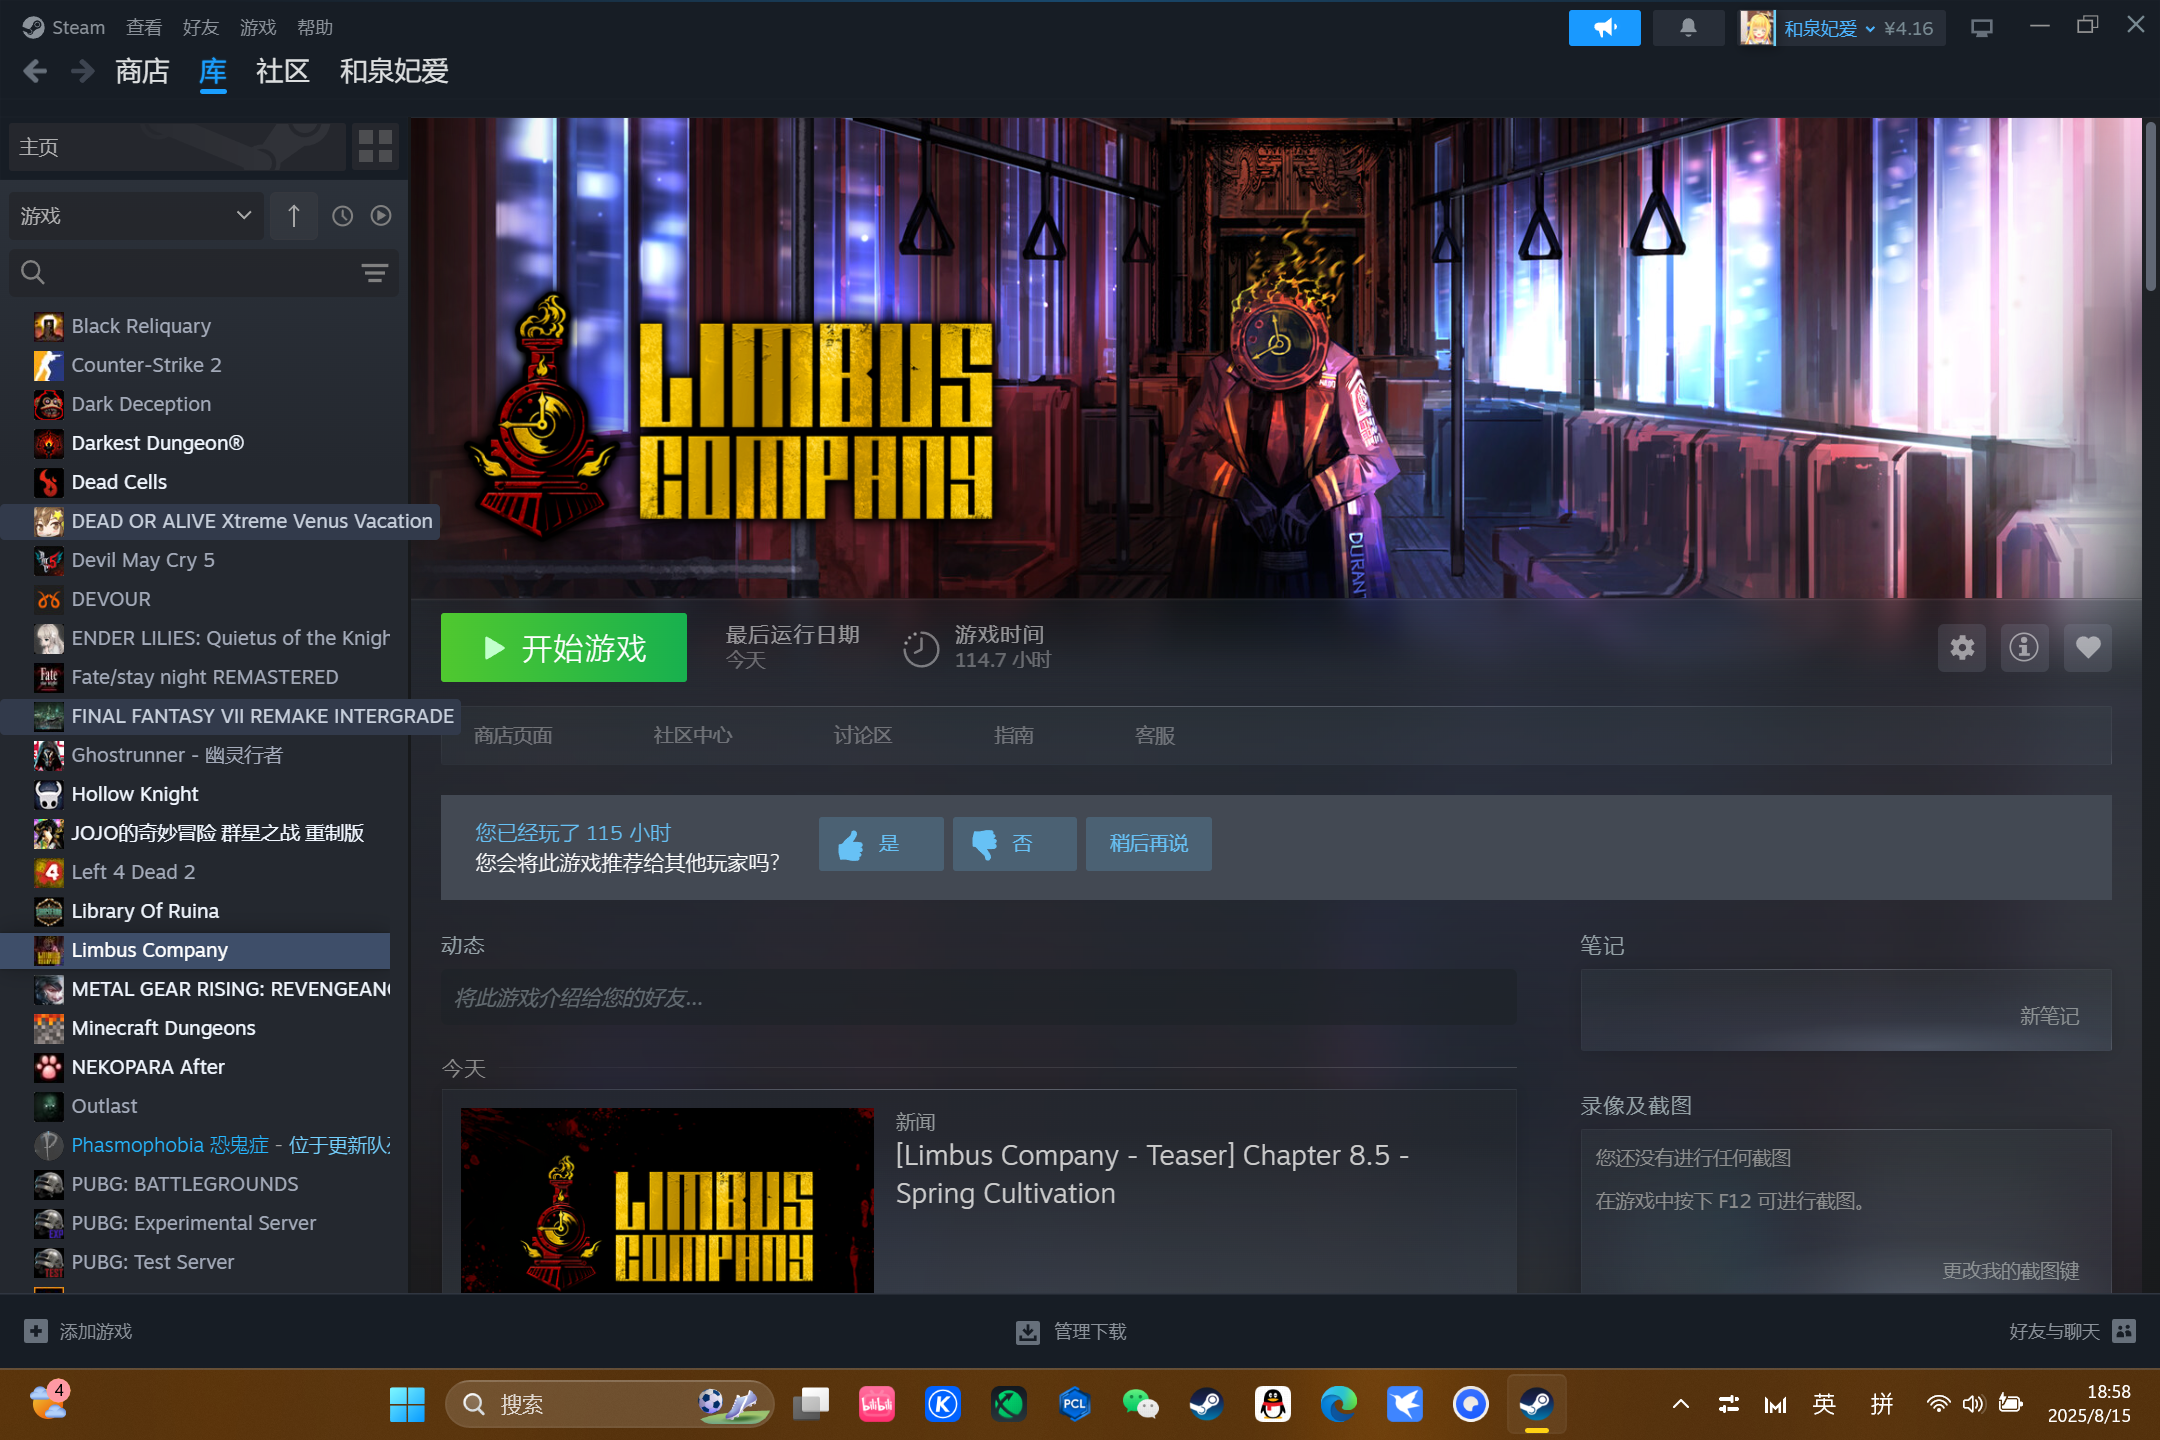Open game settings gear icon
The width and height of the screenshot is (2160, 1440).
click(1962, 648)
